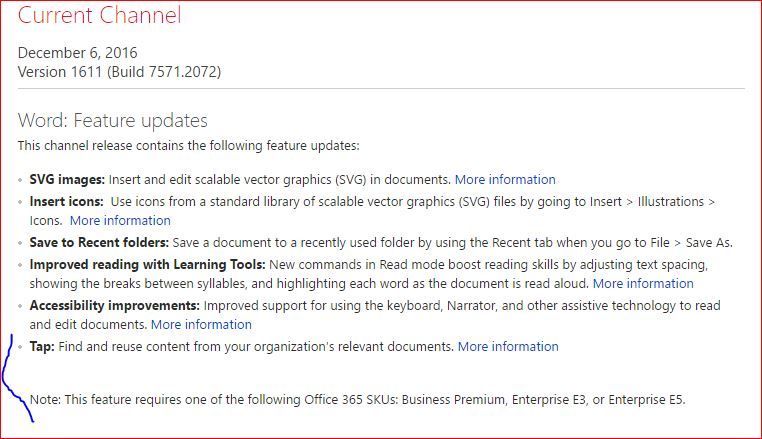Click the Current Channel heading
This screenshot has width=762, height=439.
click(100, 15)
